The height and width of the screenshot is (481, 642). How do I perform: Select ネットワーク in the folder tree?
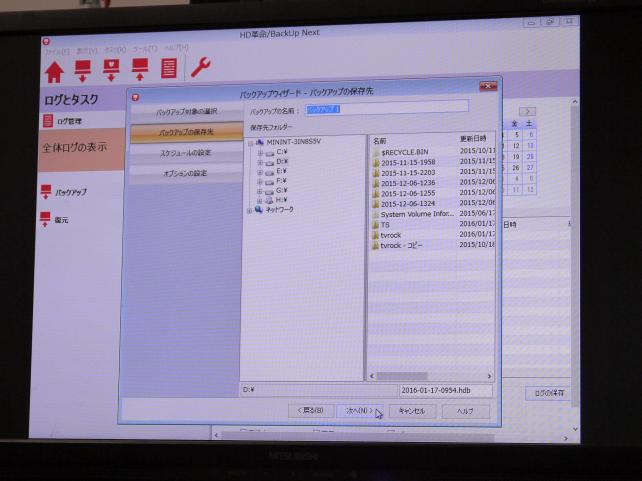280,210
